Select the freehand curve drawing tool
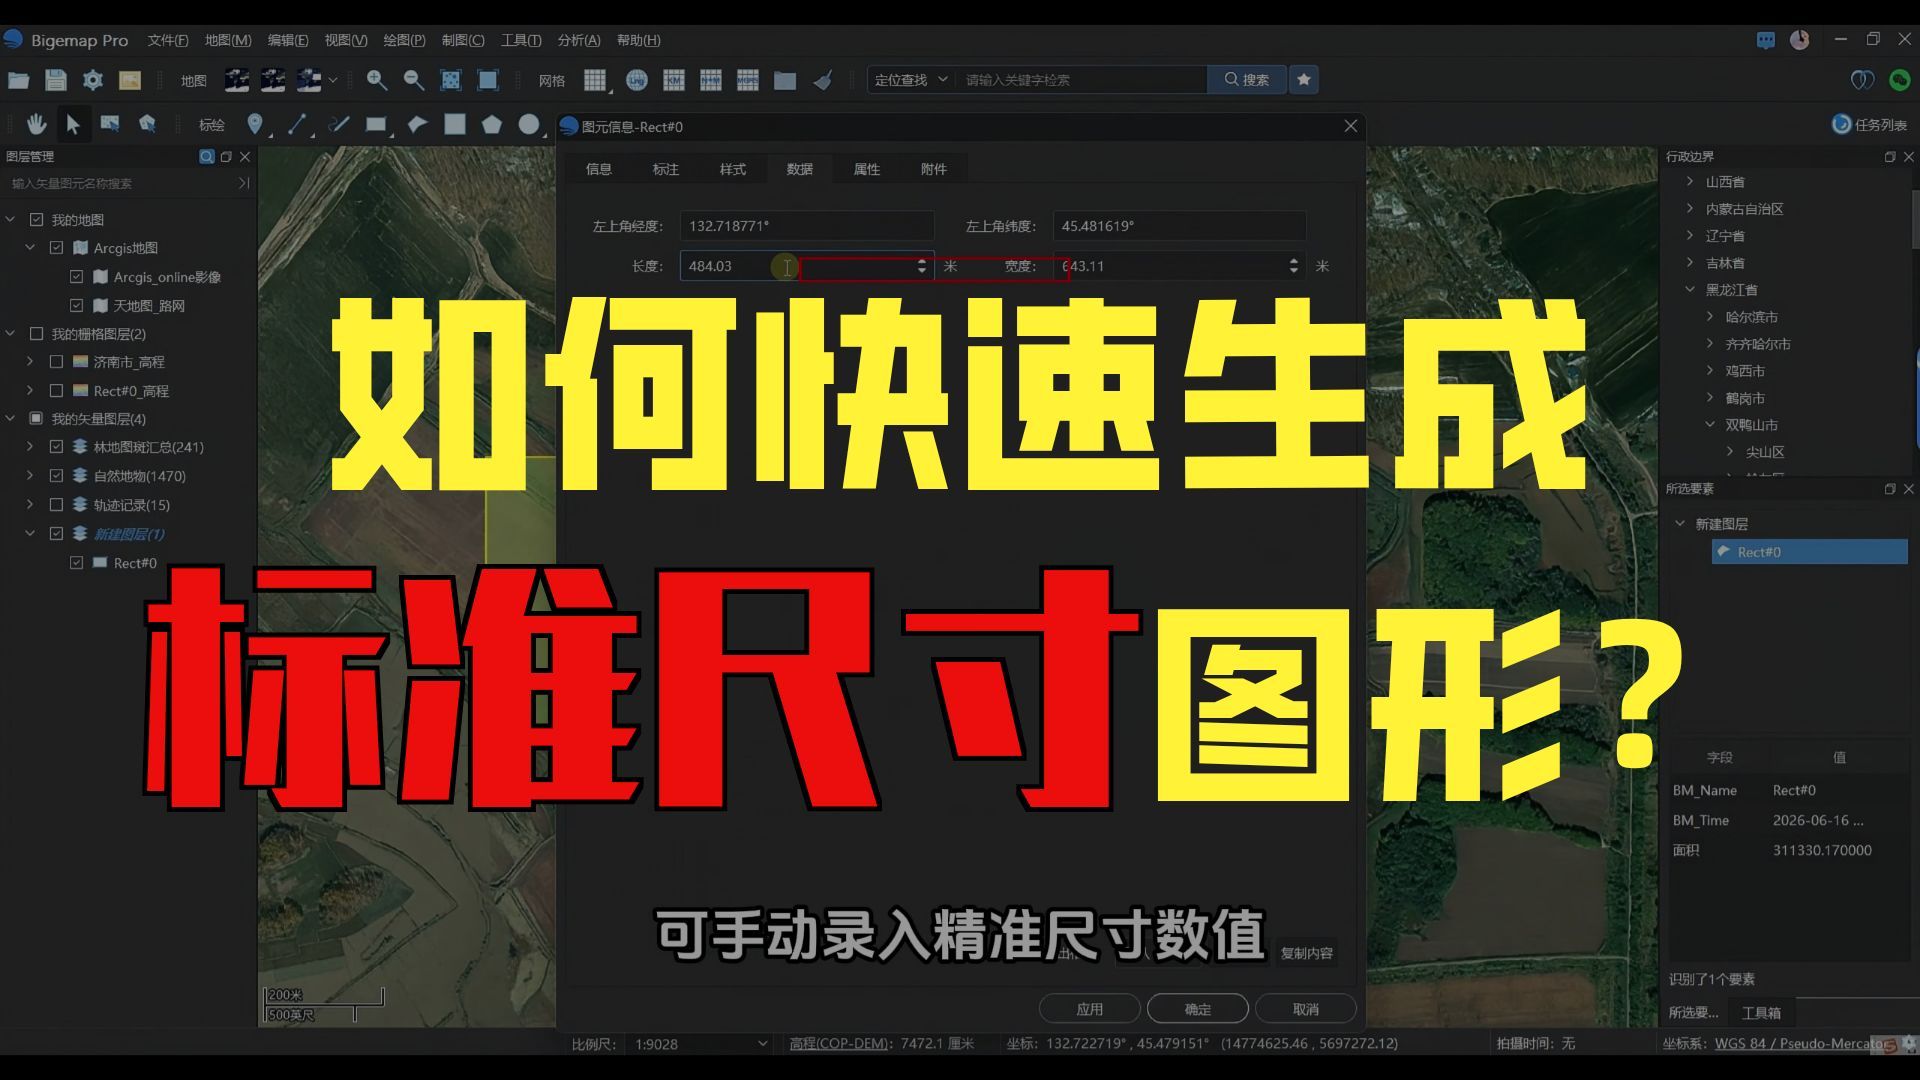The height and width of the screenshot is (1080, 1920). click(x=339, y=124)
